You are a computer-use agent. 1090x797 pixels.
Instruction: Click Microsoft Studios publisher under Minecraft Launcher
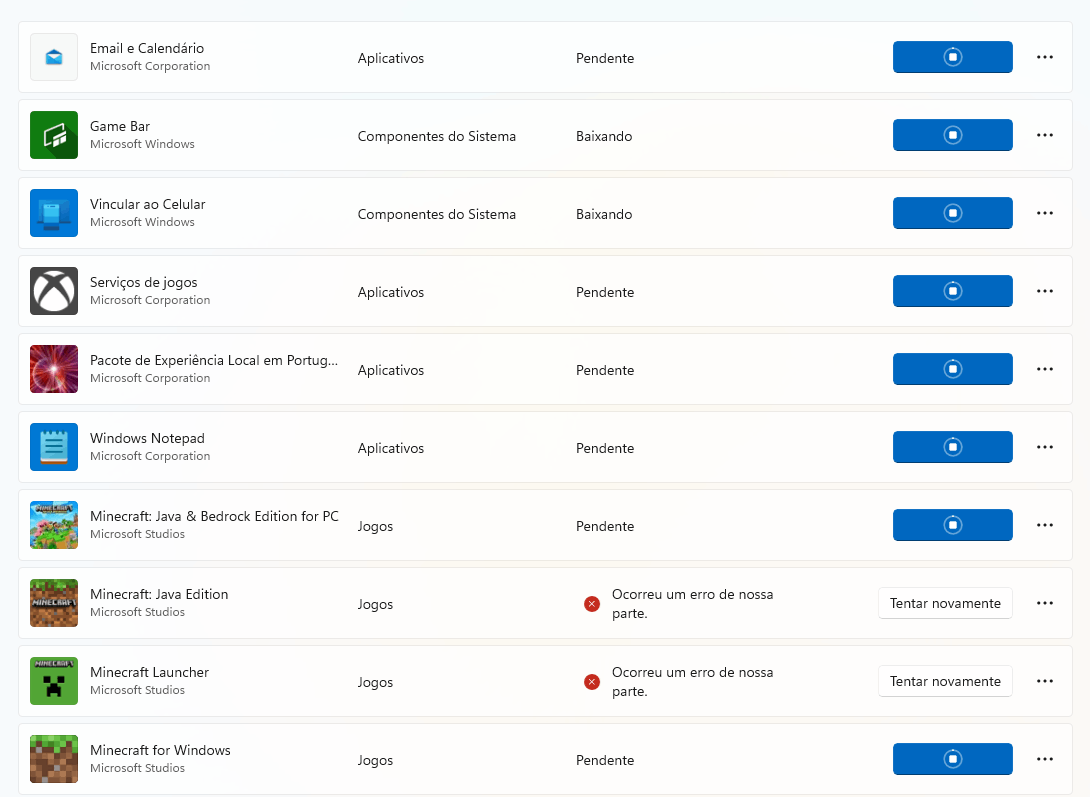[x=137, y=690]
